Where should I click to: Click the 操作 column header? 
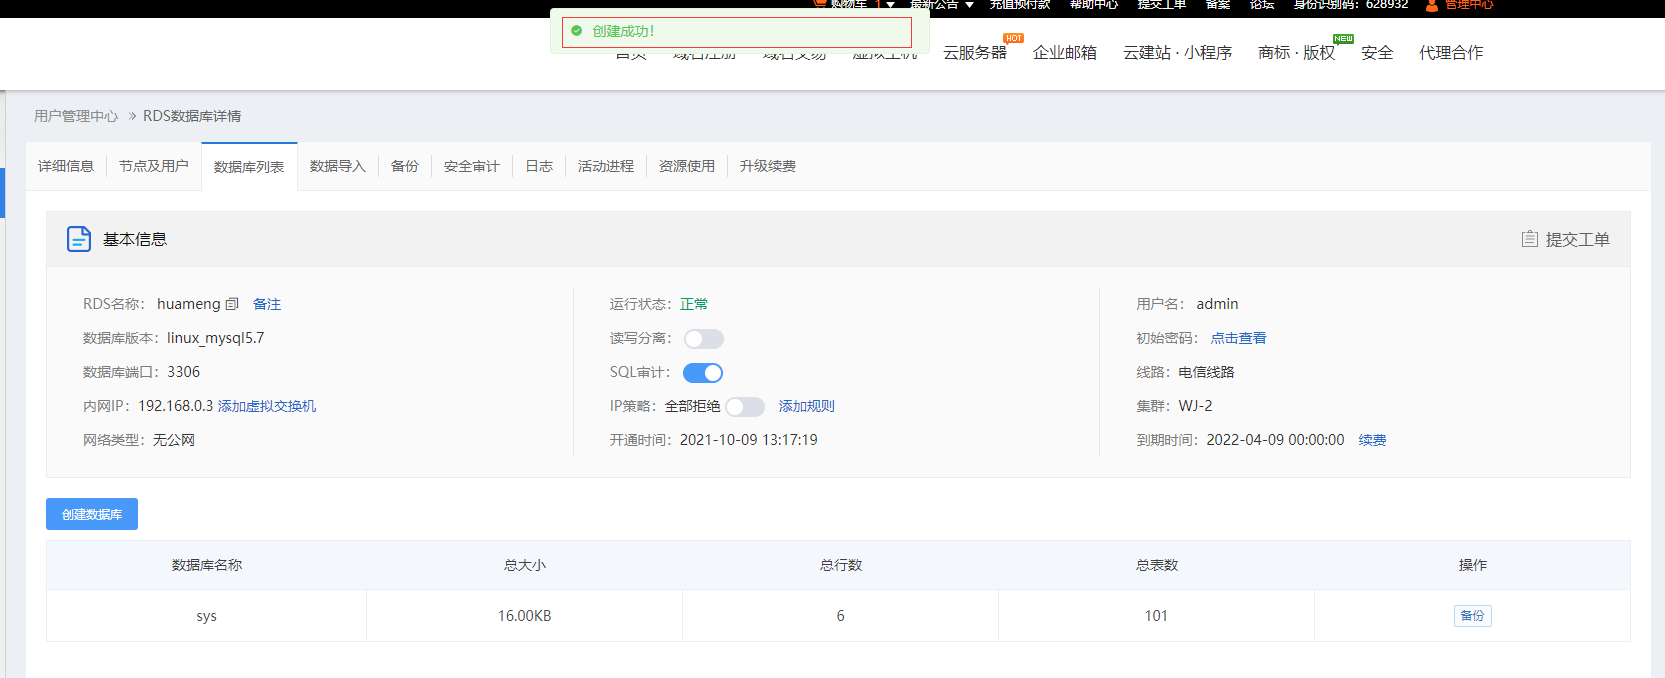click(x=1473, y=565)
